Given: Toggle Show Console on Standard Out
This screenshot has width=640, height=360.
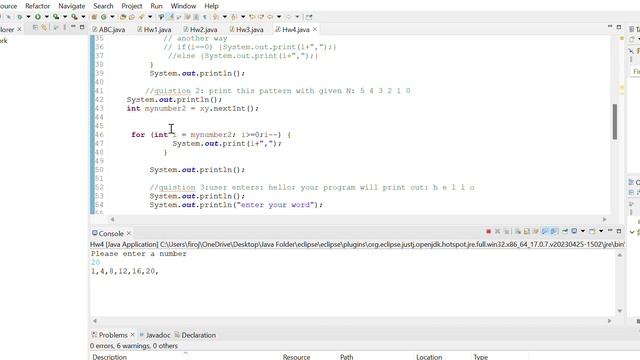Looking at the screenshot, I should pos(544,231).
